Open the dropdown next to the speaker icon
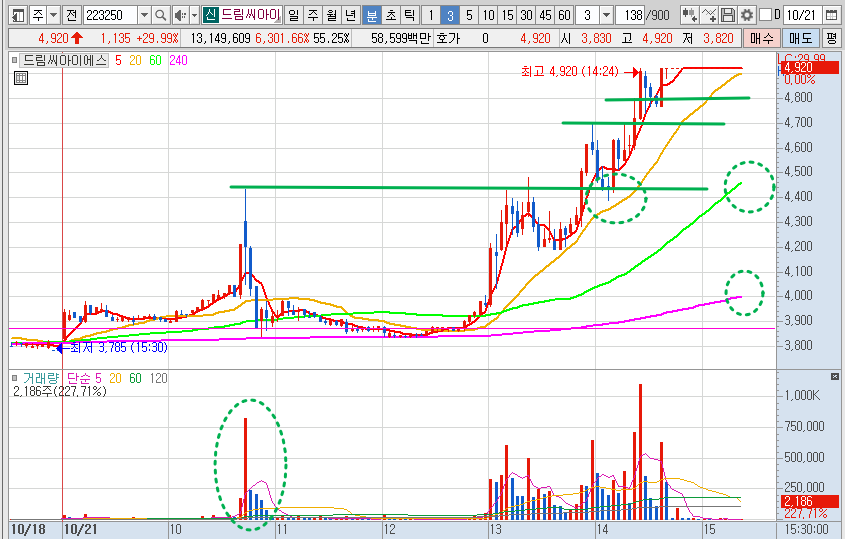The height and width of the screenshot is (539, 845). pyautogui.click(x=195, y=15)
